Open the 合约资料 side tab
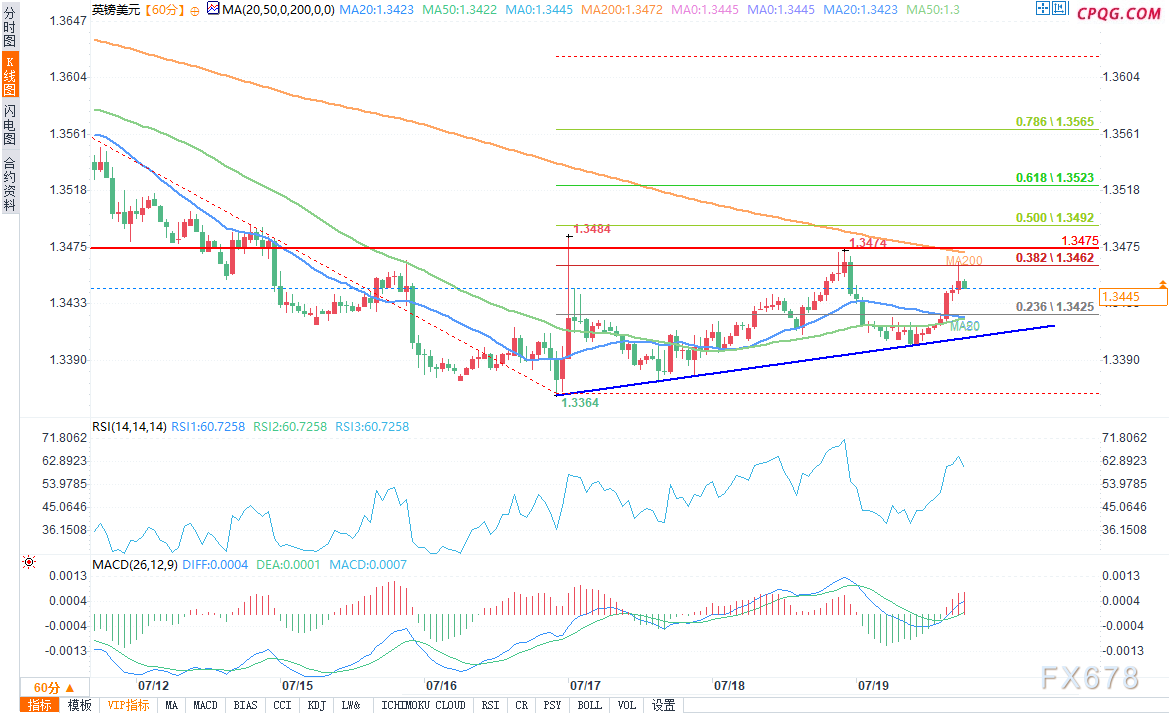 10,183
